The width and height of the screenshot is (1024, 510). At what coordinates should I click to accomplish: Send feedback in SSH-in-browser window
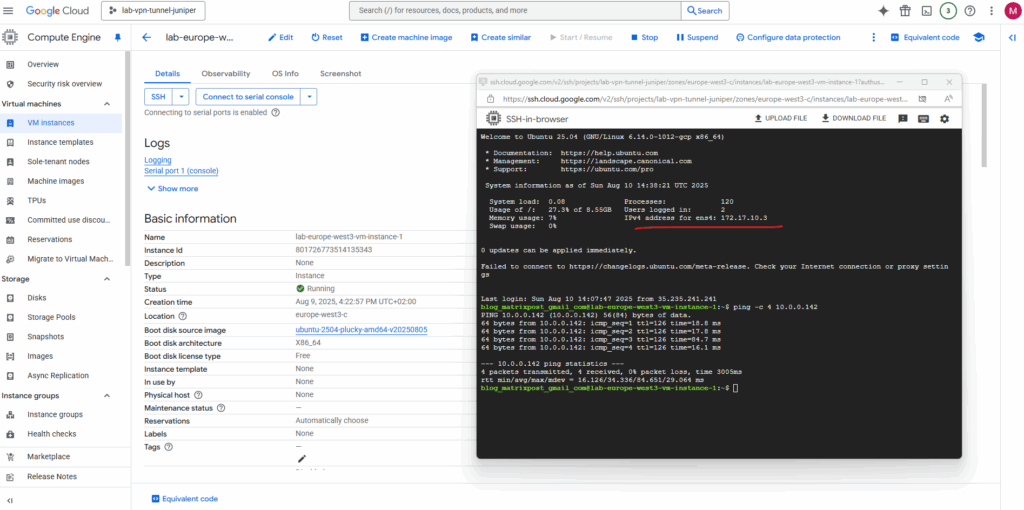[x=903, y=118]
